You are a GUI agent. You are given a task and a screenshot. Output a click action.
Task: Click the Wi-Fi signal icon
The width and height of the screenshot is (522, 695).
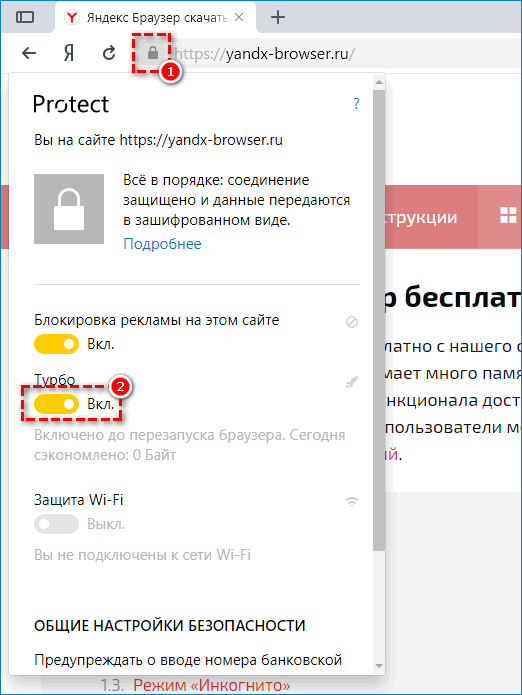(352, 502)
